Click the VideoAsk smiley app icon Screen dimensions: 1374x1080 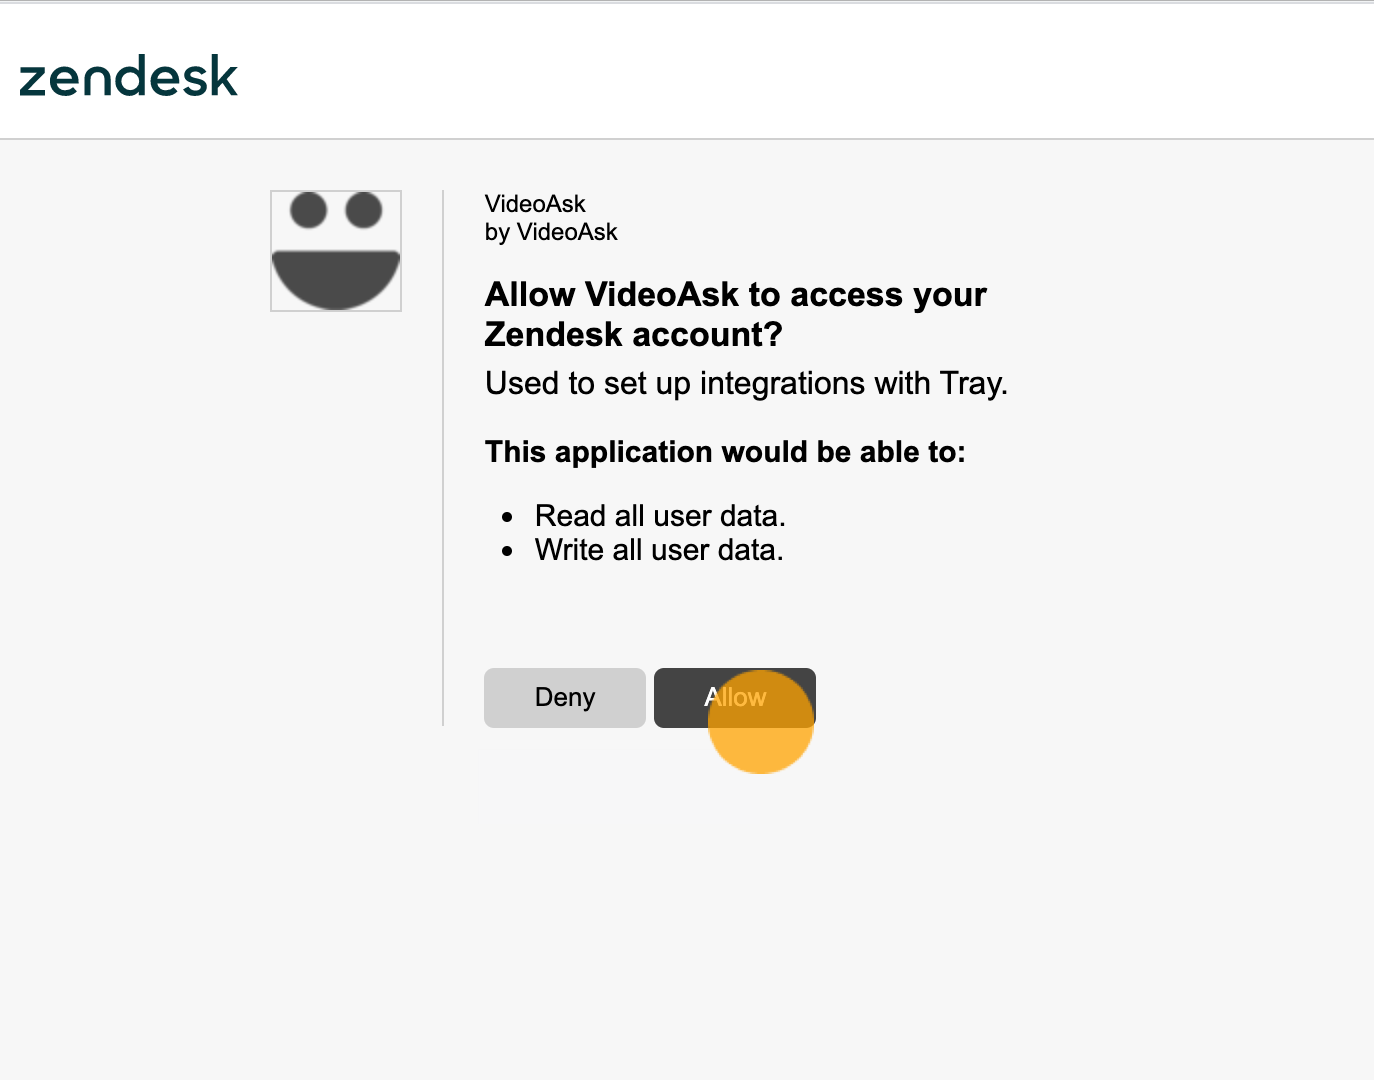tap(336, 251)
